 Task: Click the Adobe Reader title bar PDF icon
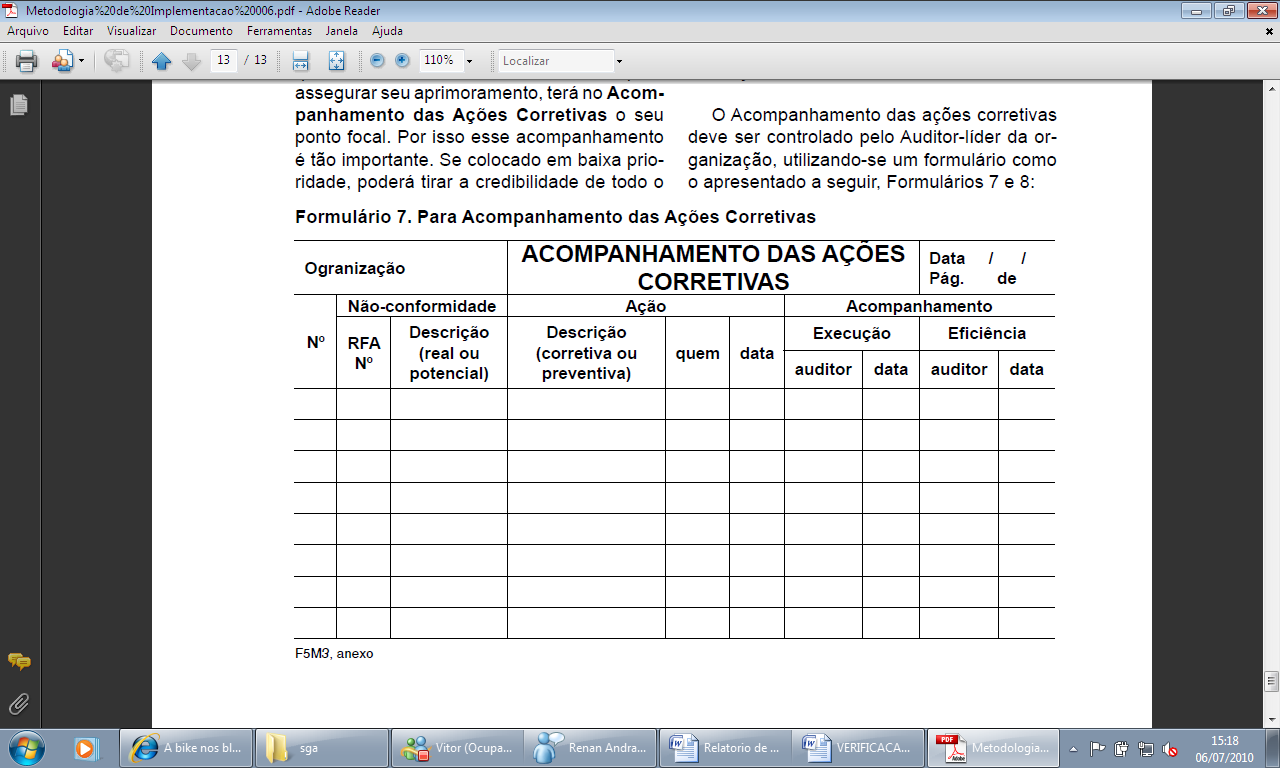[11, 10]
